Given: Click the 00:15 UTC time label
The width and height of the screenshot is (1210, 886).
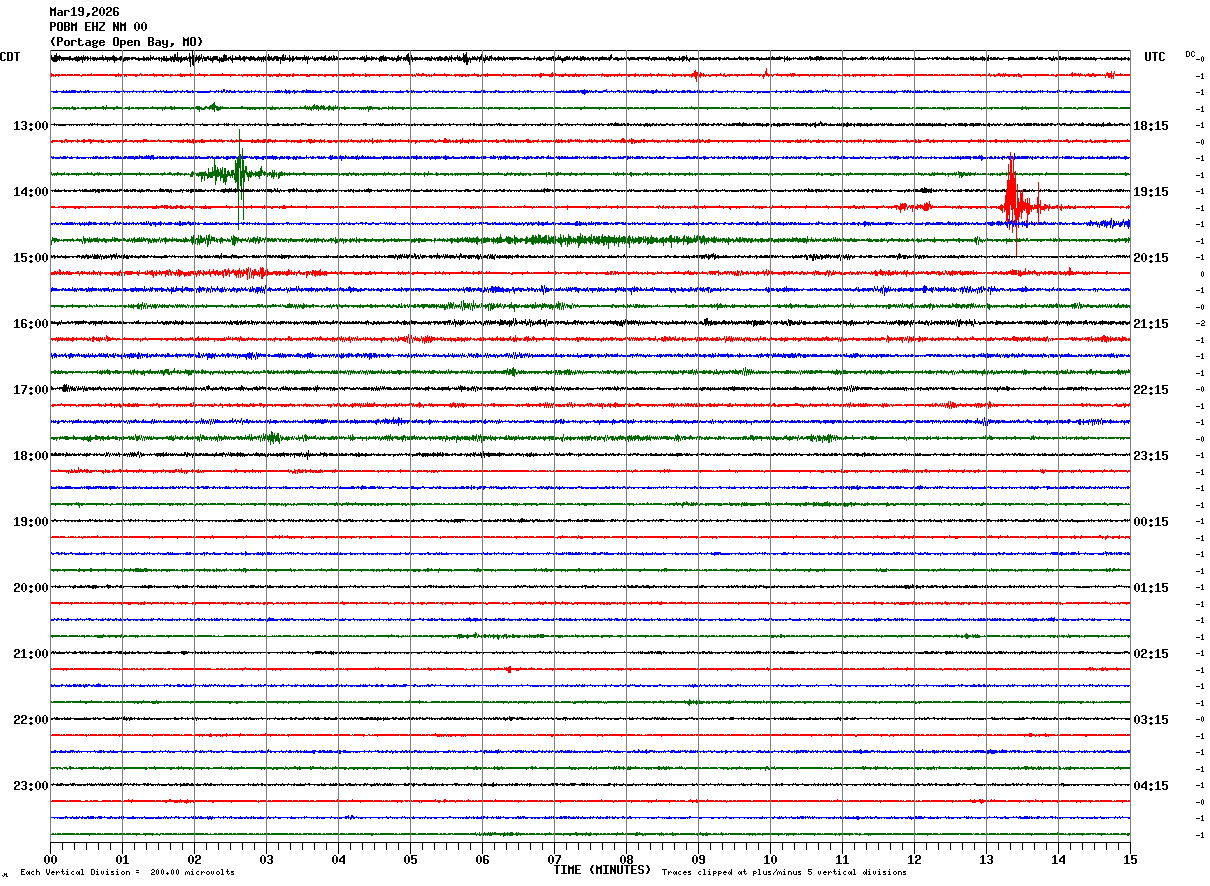Looking at the screenshot, I should 1152,522.
